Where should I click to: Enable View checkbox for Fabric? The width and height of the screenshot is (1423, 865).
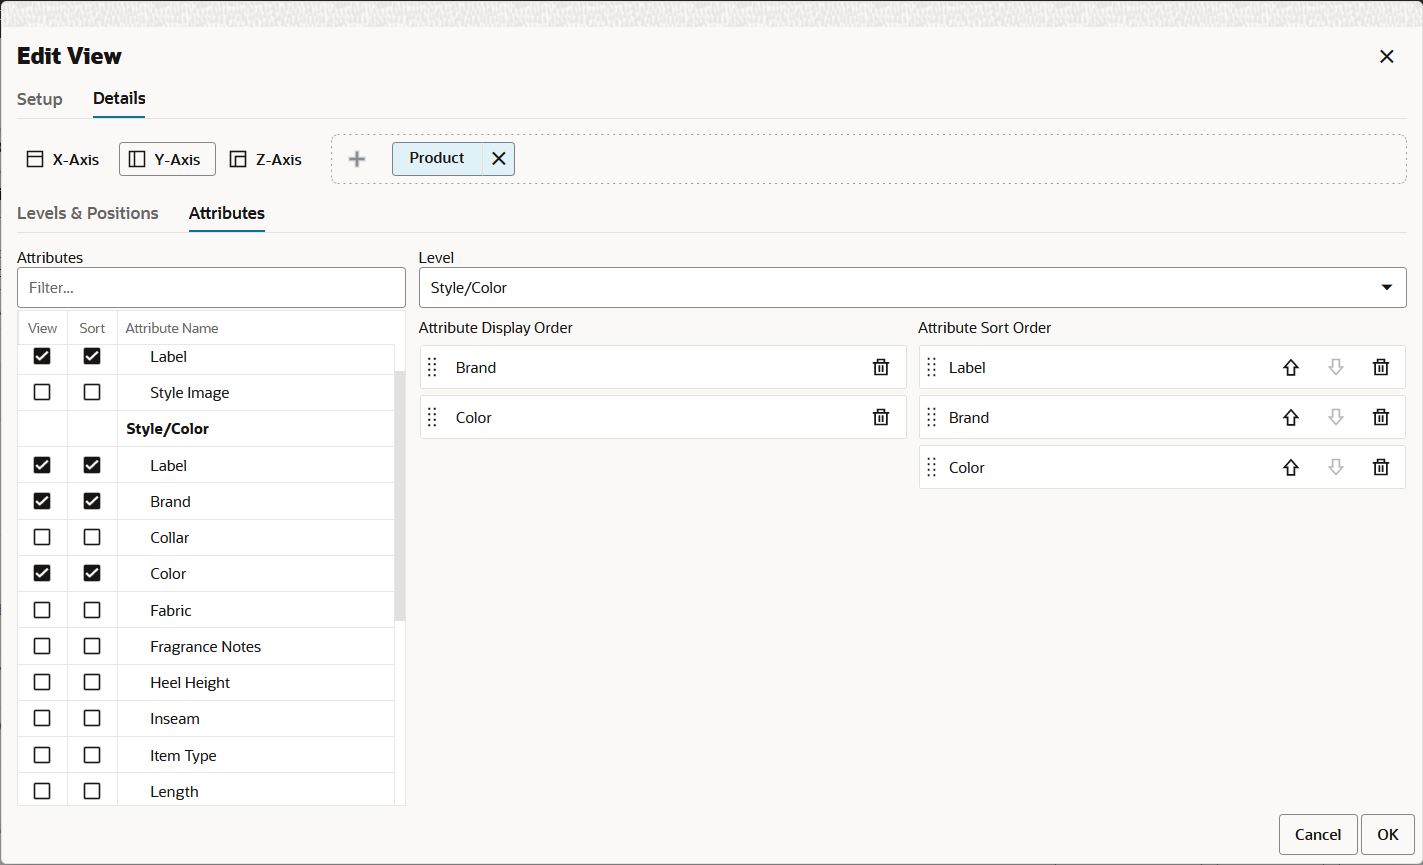click(x=42, y=610)
